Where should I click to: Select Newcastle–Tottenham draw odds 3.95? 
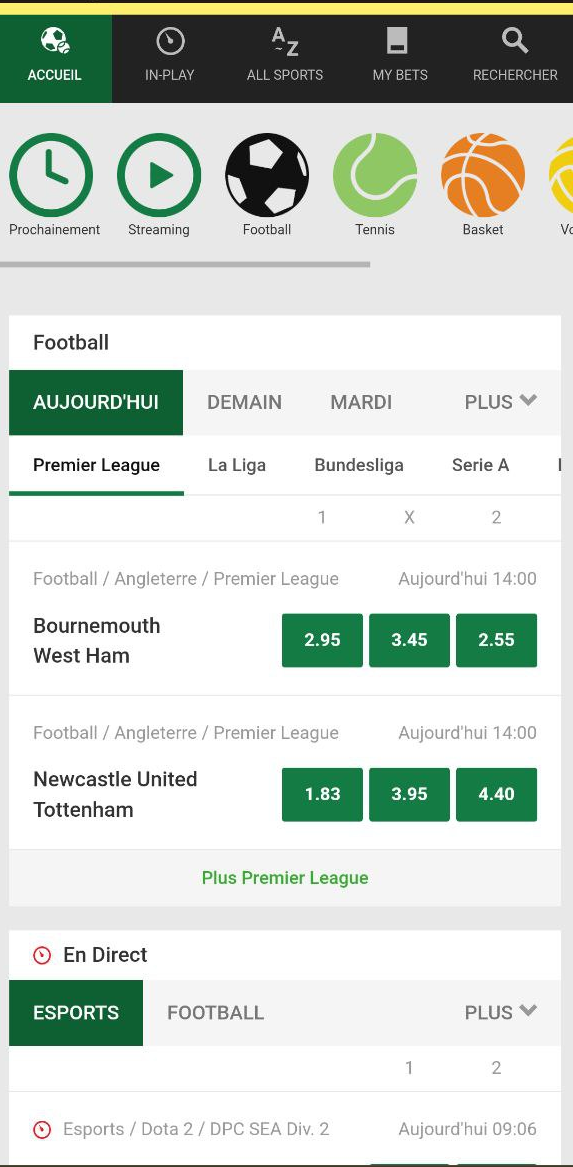(x=409, y=794)
